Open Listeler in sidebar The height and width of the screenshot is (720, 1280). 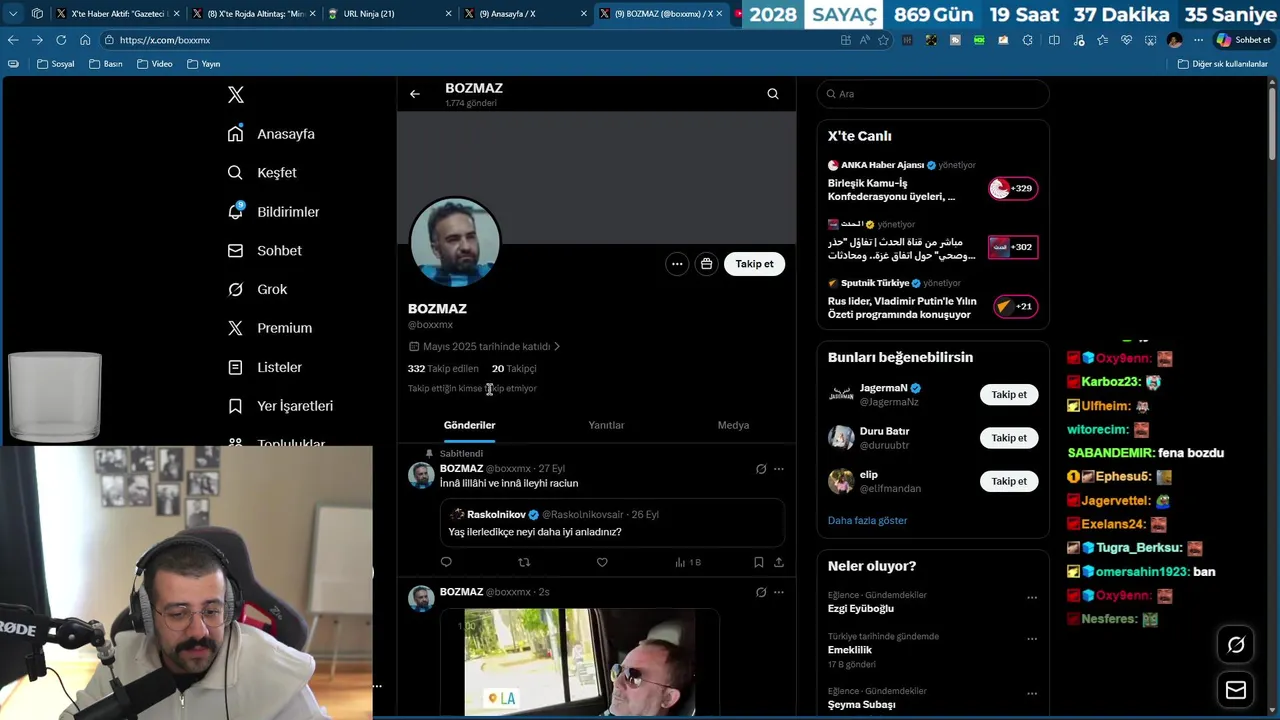(264, 367)
